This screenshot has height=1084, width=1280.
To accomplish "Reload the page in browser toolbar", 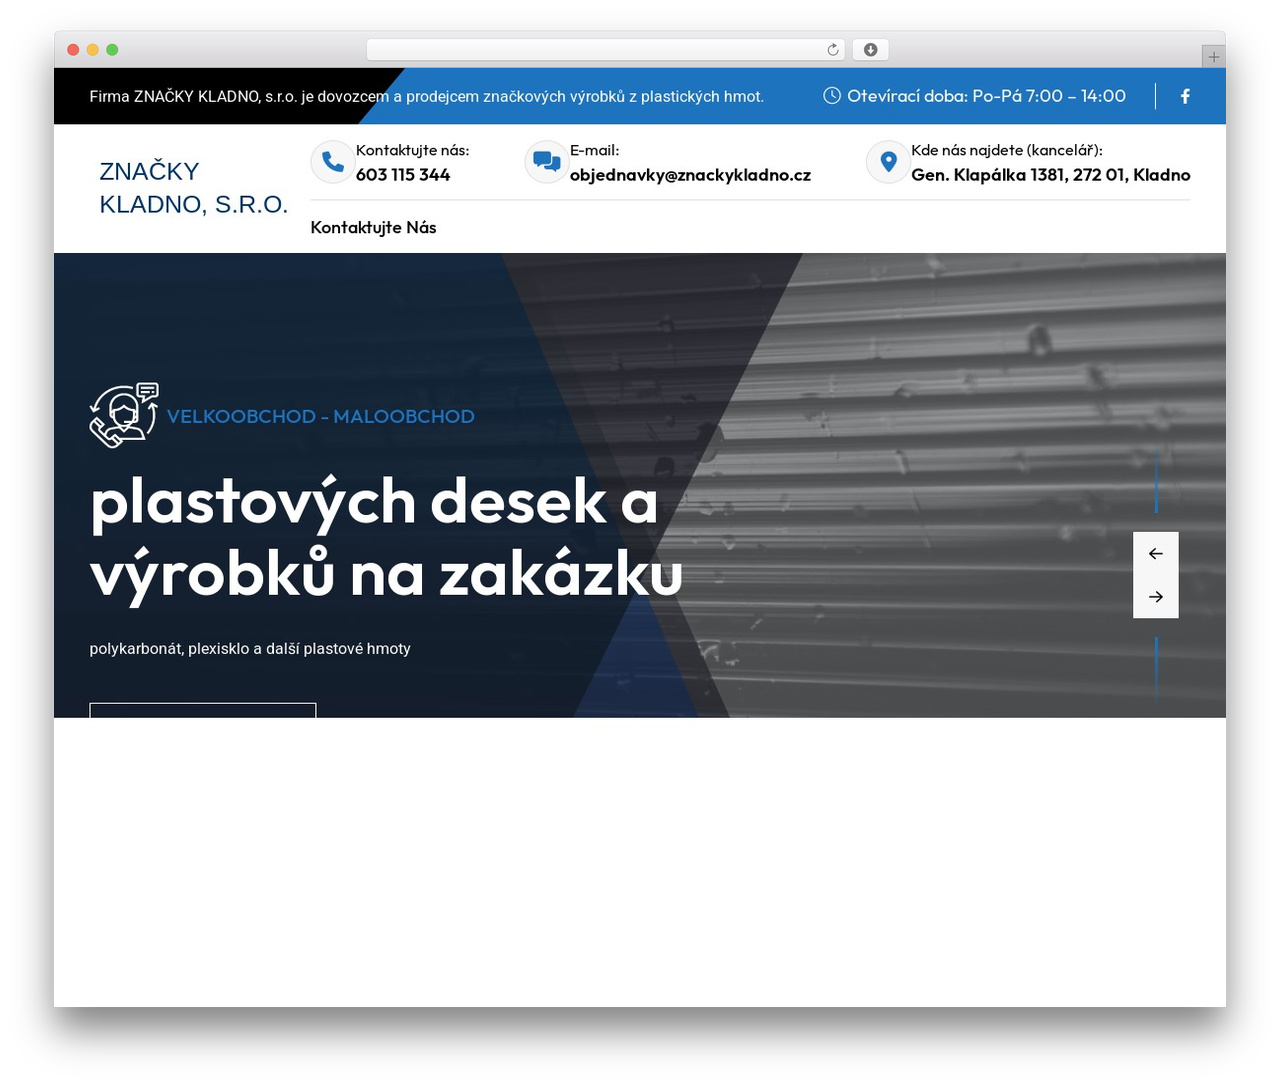I will 833,50.
